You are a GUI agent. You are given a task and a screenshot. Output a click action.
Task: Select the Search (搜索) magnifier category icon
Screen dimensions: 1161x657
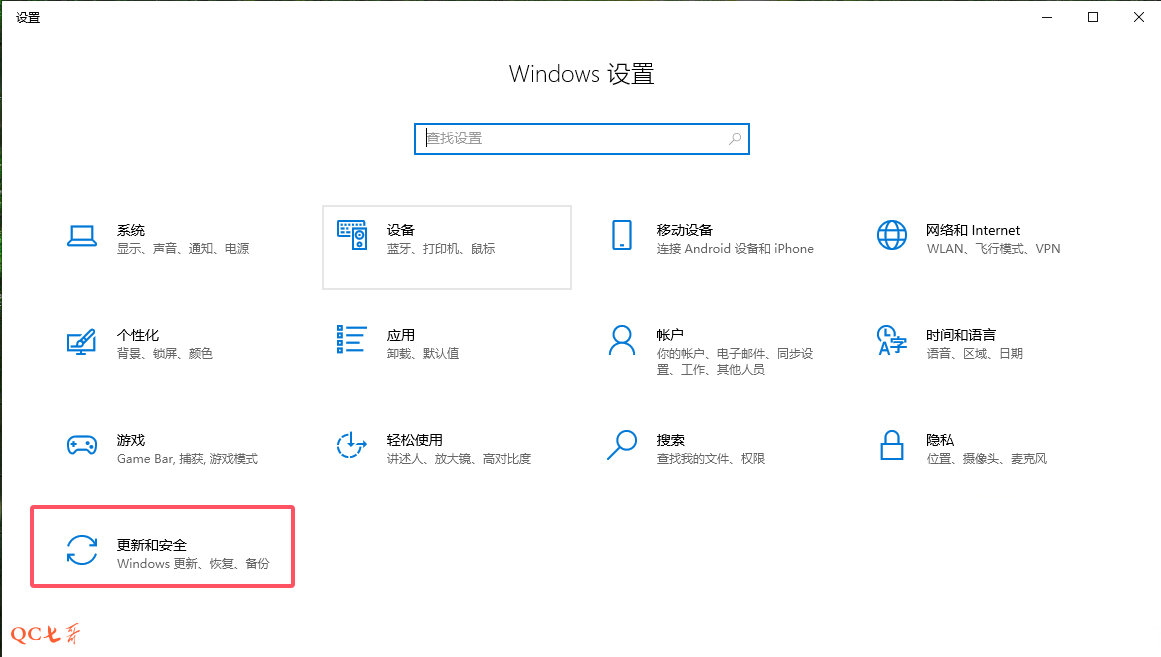click(621, 445)
